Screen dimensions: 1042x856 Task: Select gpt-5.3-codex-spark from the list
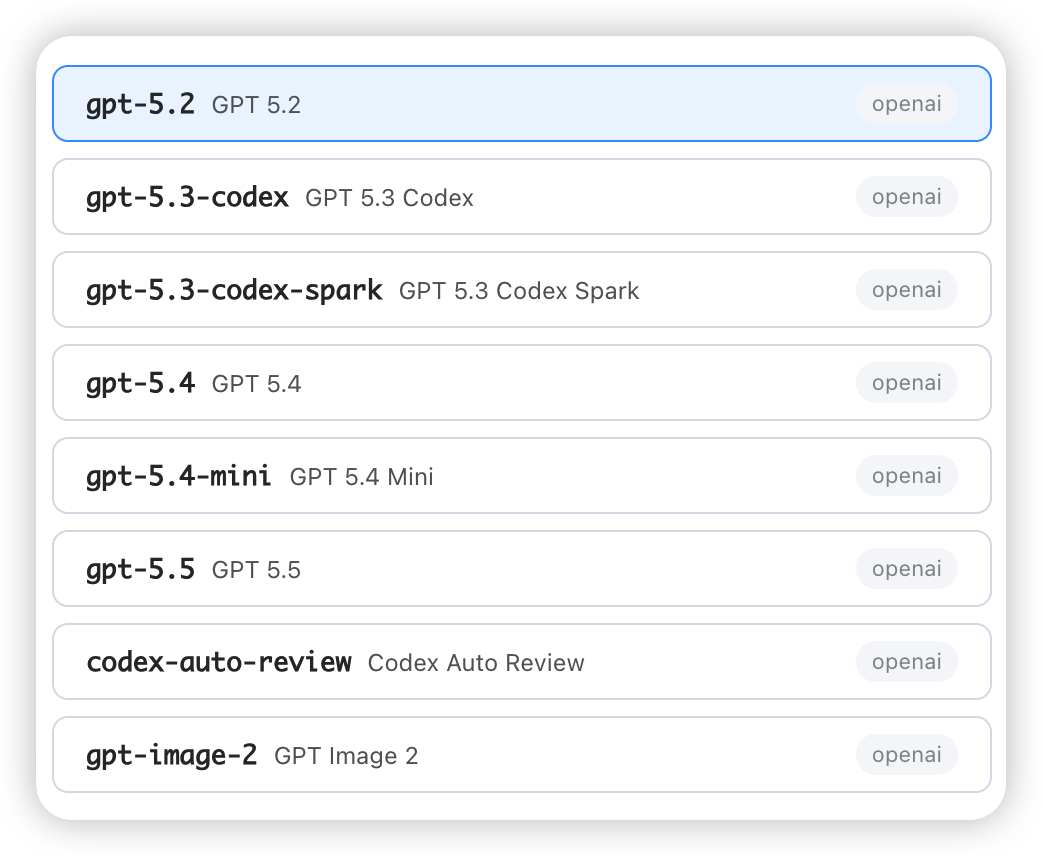522,290
